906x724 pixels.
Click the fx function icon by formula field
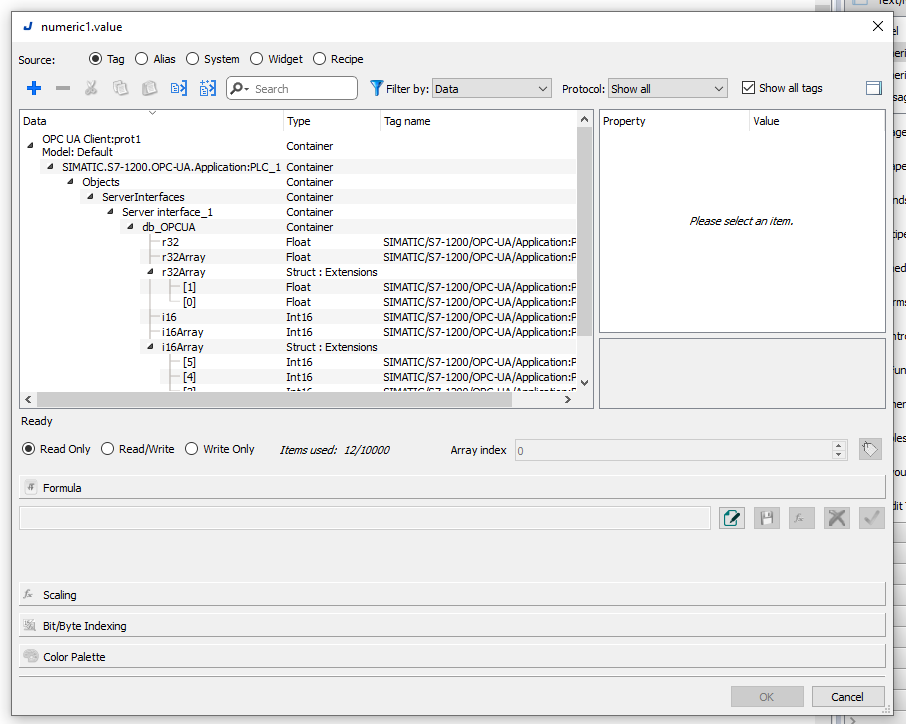(x=801, y=518)
